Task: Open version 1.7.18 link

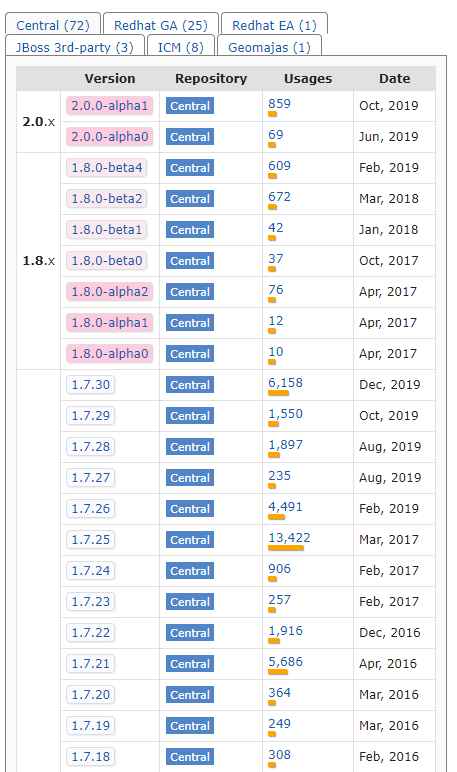Action: point(91,757)
